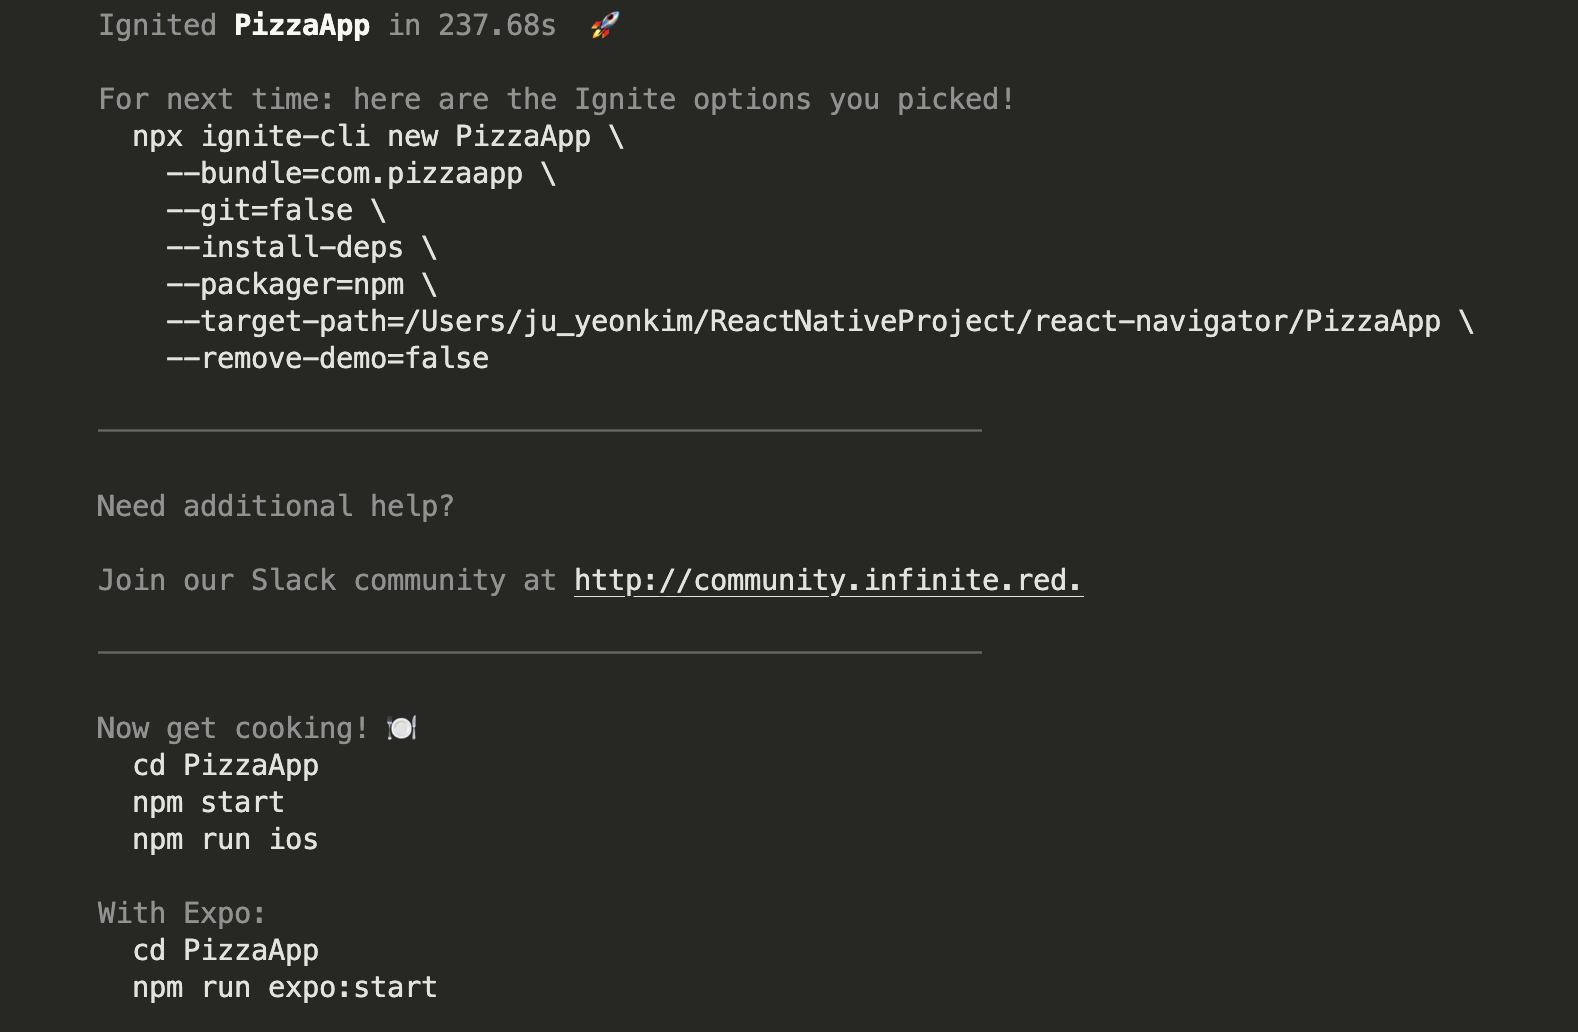Click the npm start command
The height and width of the screenshot is (1032, 1578).
[209, 803]
